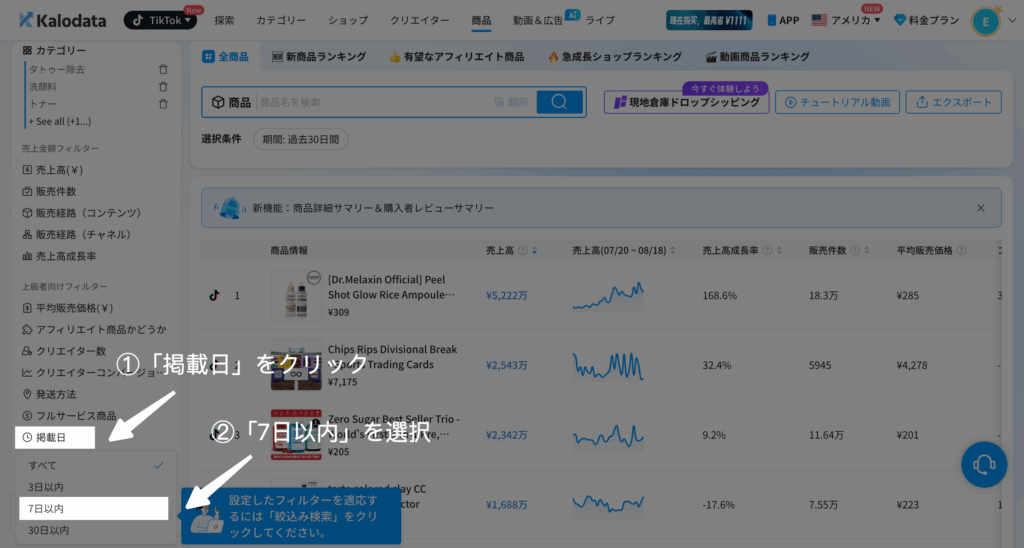Open 販売経路（コンテンツ）filter
This screenshot has height=548, width=1024.
[82, 213]
